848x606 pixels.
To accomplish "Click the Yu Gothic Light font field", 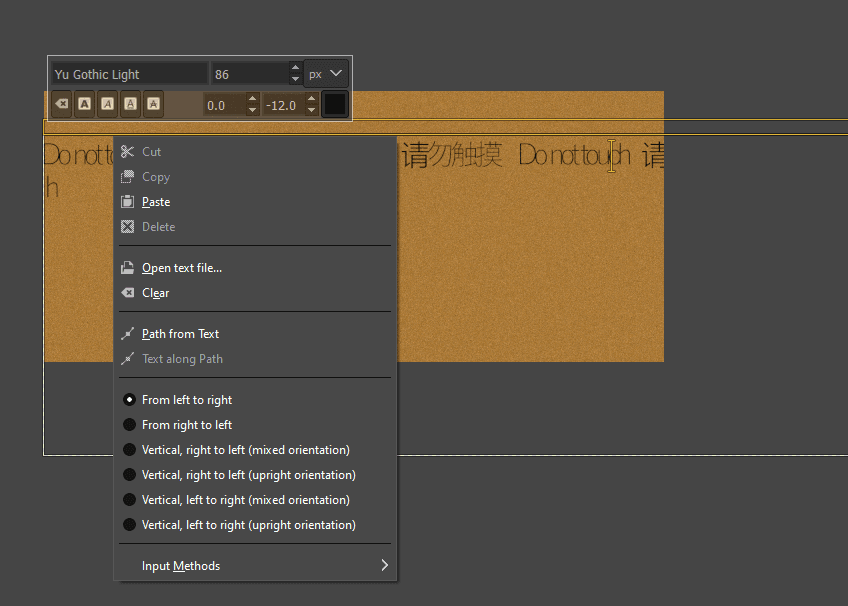I will pyautogui.click(x=129, y=74).
